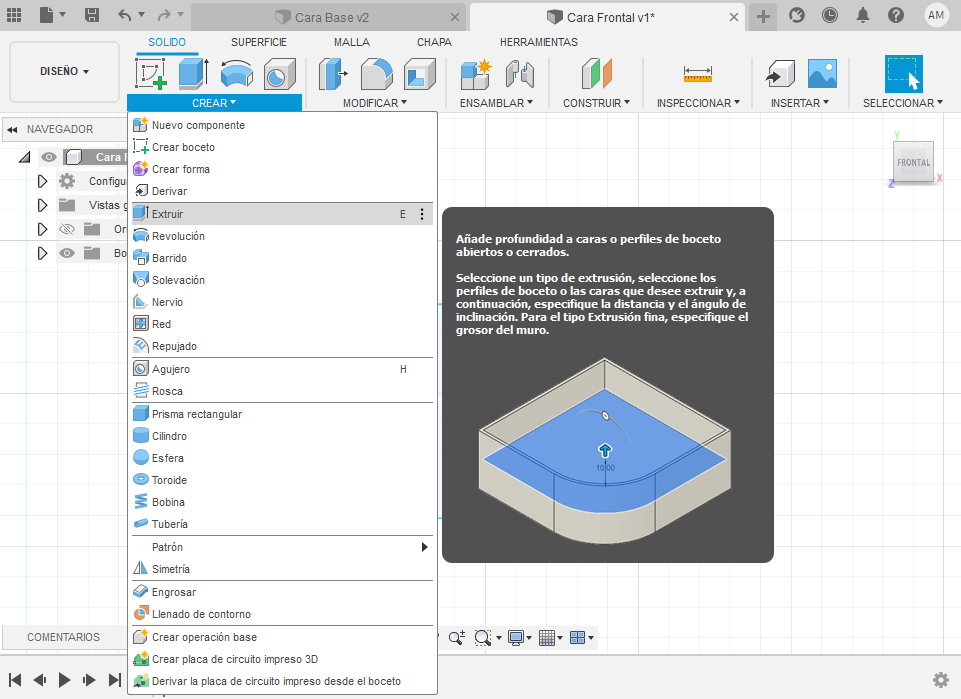Click the Shell toolbar icon

[x=420, y=74]
